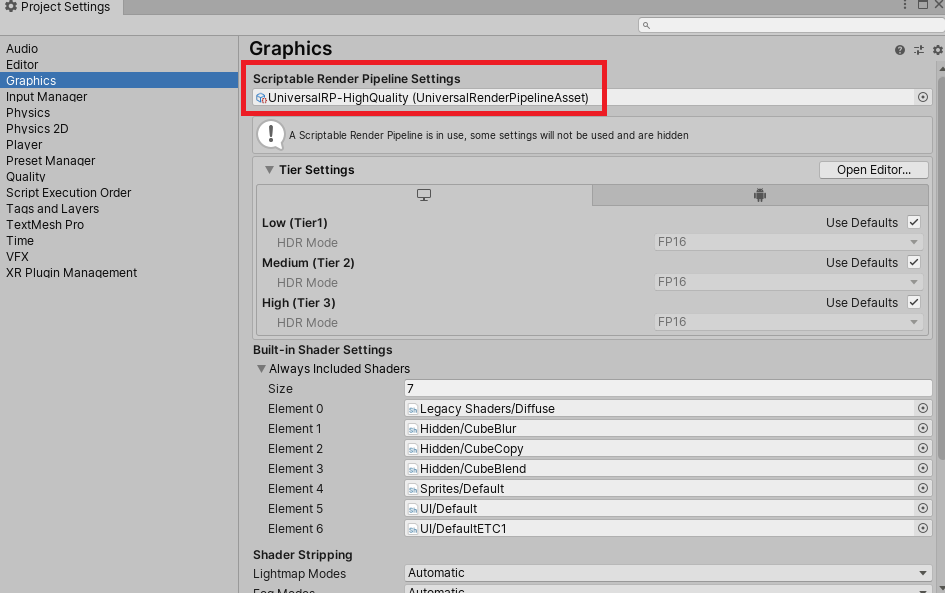Open object picker for UI/Default
The width and height of the screenshot is (945, 593).
tap(923, 508)
